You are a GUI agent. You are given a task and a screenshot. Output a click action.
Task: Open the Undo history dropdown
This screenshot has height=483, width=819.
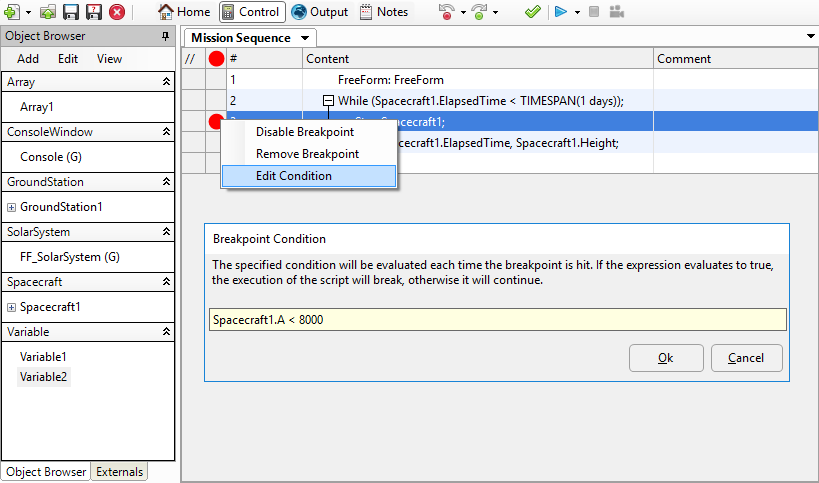pyautogui.click(x=463, y=12)
